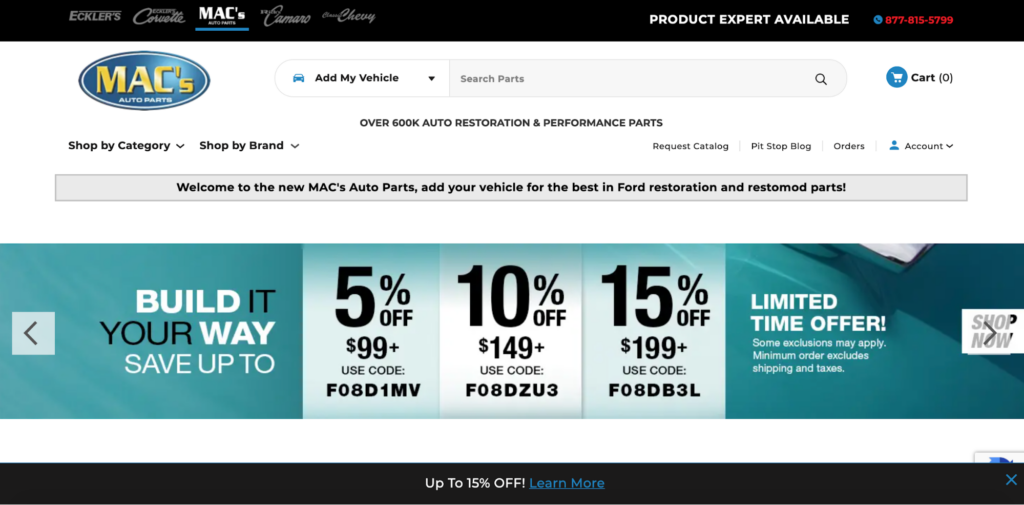Switch to the Classic Chevy brand logo

(349, 16)
